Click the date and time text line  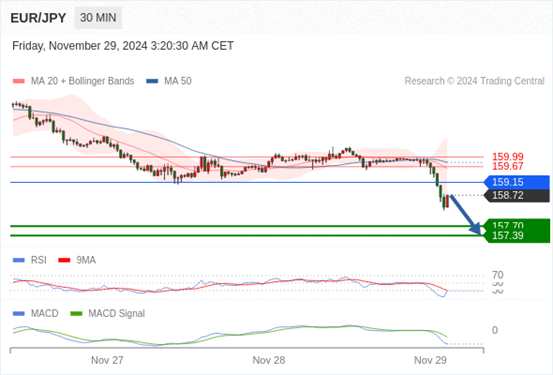click(123, 46)
